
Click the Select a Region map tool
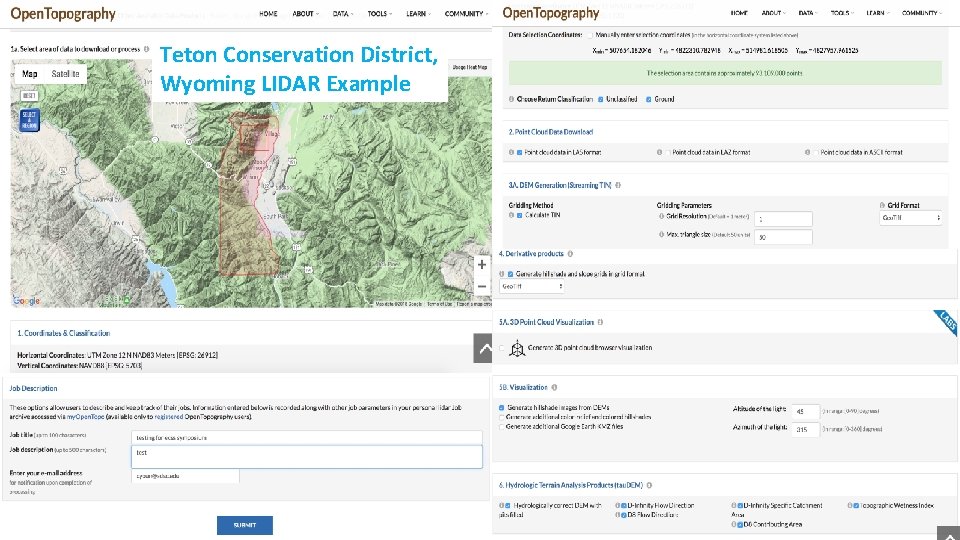pyautogui.click(x=29, y=119)
